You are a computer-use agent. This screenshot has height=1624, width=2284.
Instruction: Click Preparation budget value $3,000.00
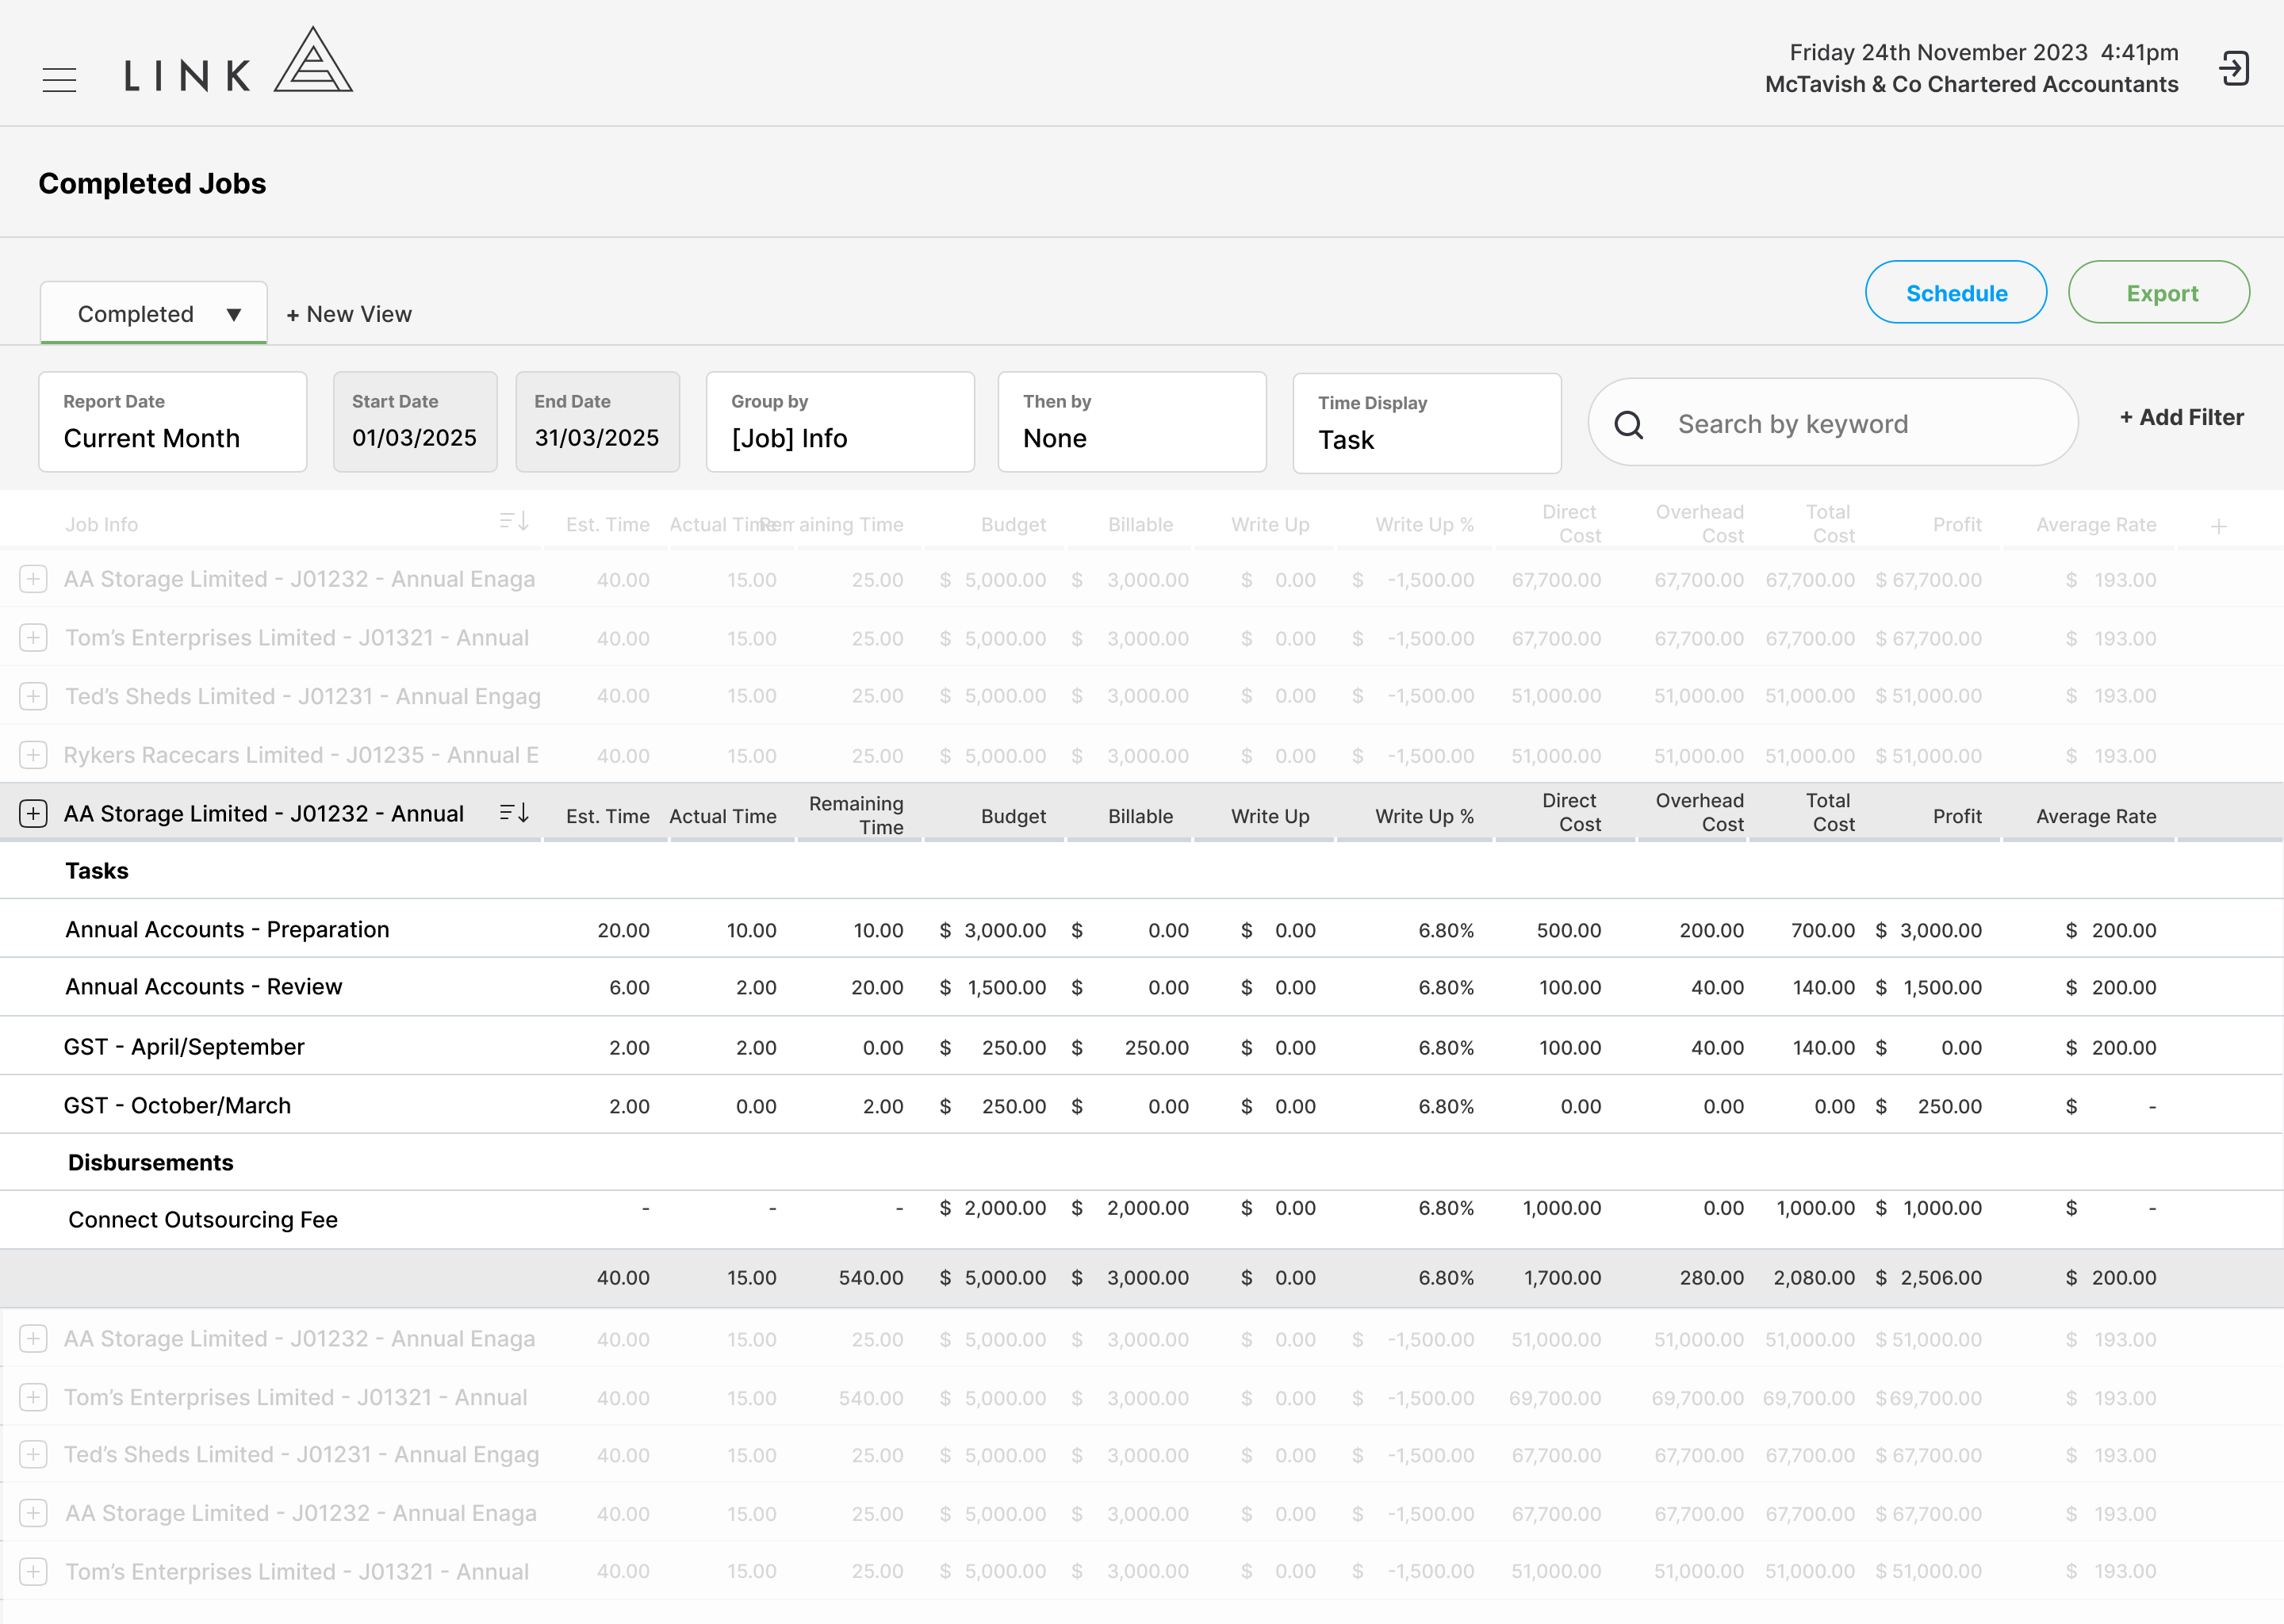pos(993,930)
